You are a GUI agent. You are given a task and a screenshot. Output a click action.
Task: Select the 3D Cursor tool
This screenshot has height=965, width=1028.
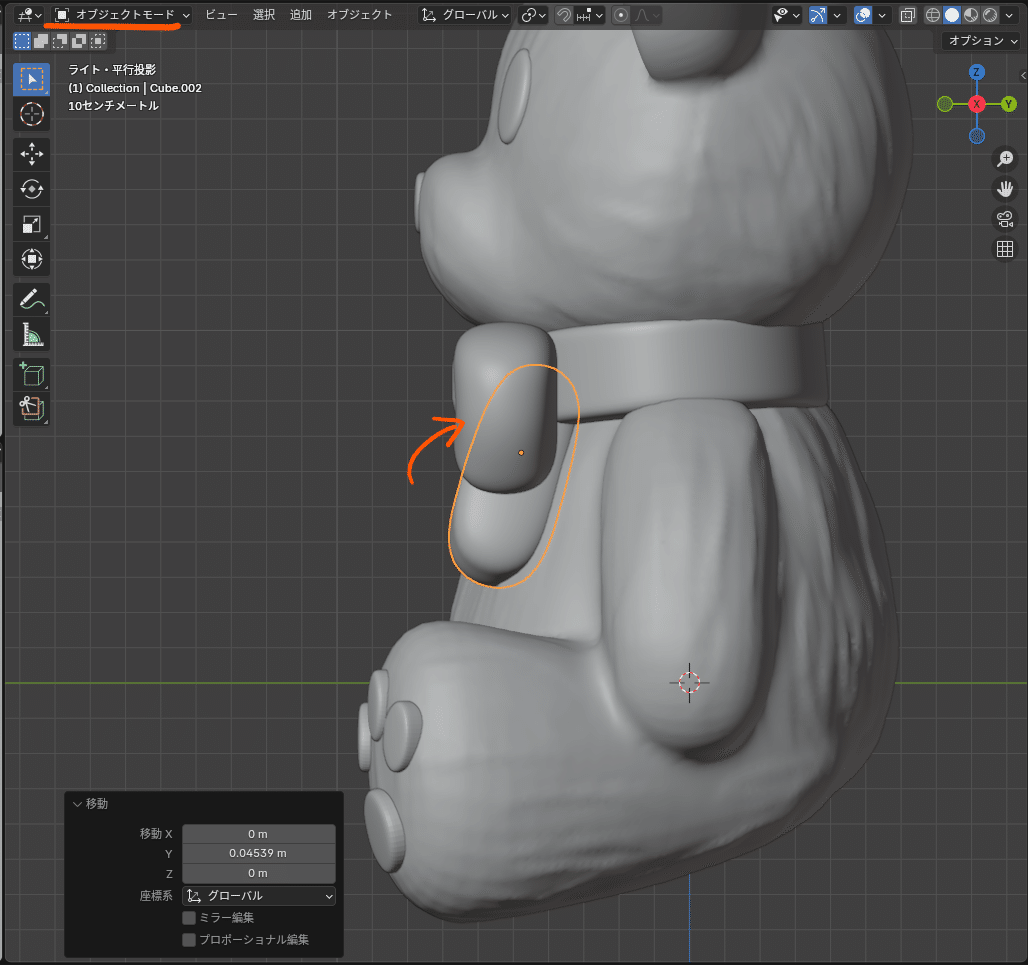coord(31,115)
